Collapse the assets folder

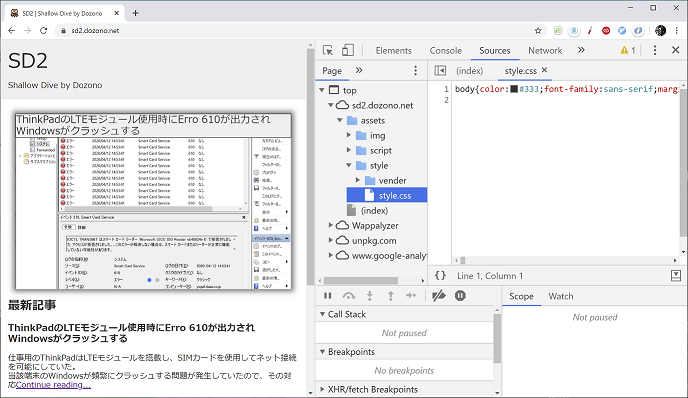(340, 120)
